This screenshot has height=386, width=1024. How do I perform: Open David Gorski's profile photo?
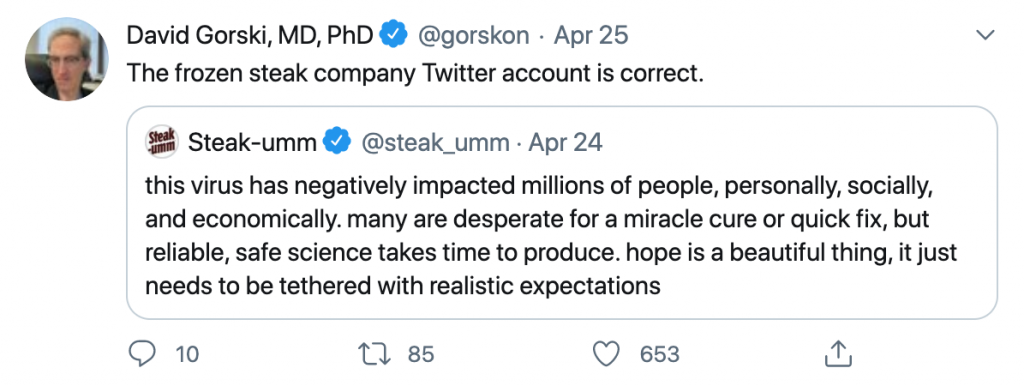pyautogui.click(x=67, y=59)
